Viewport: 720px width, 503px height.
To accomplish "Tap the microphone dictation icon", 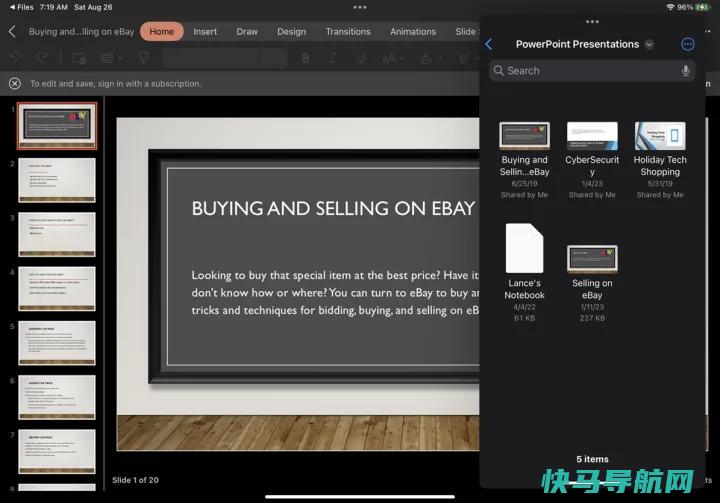I will tap(686, 71).
